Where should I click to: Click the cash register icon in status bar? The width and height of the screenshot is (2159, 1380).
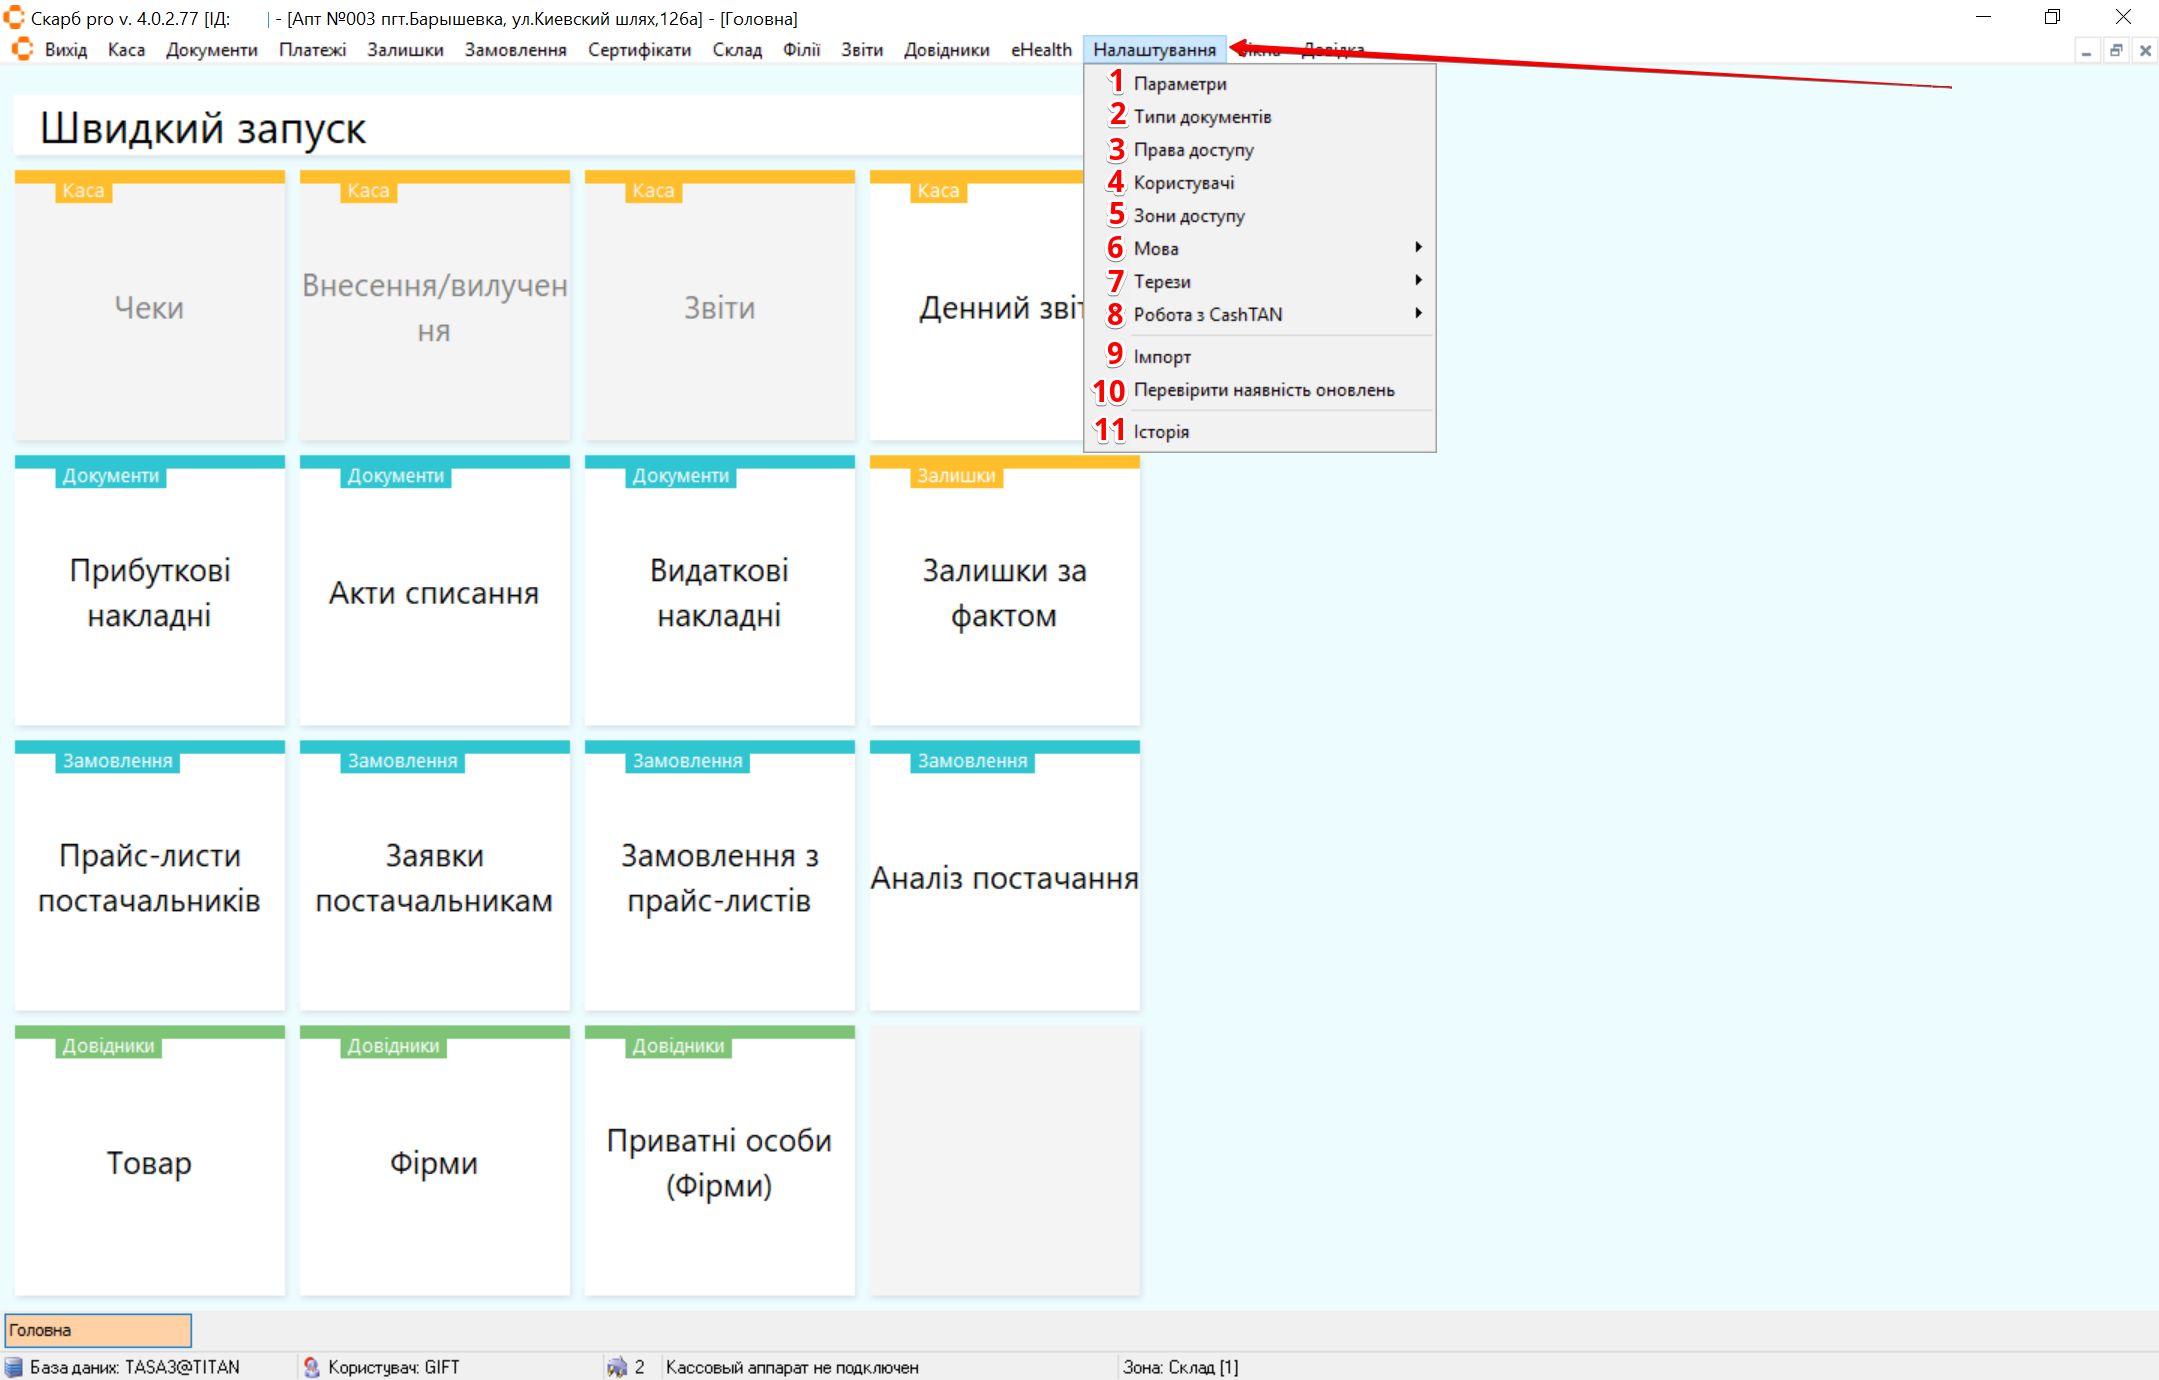617,1367
